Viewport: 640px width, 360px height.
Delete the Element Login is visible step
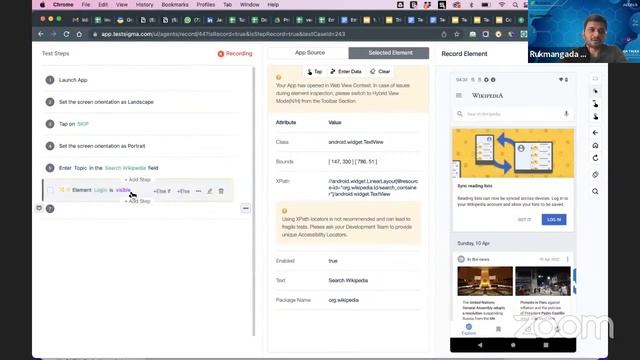221,191
